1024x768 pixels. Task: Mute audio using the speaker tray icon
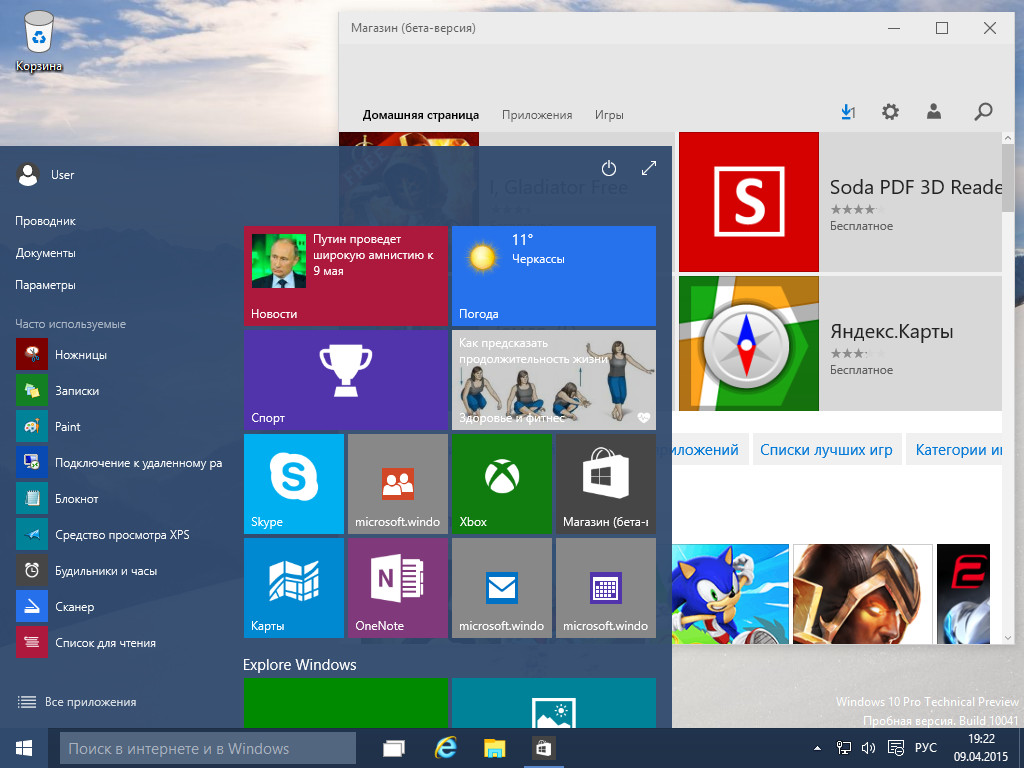(x=866, y=747)
